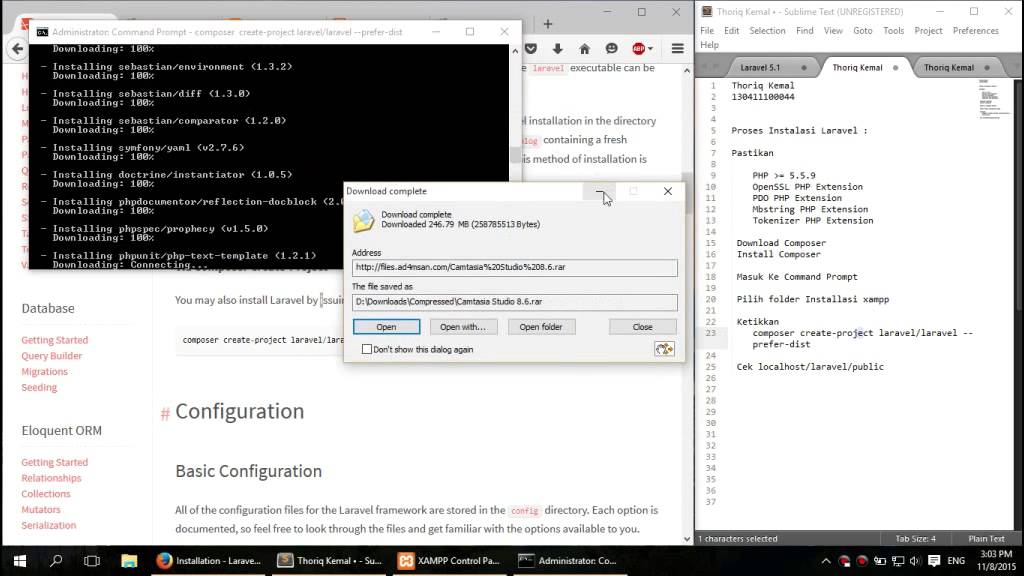Click the Open folder button
The width and height of the screenshot is (1024, 576).
pos(541,327)
